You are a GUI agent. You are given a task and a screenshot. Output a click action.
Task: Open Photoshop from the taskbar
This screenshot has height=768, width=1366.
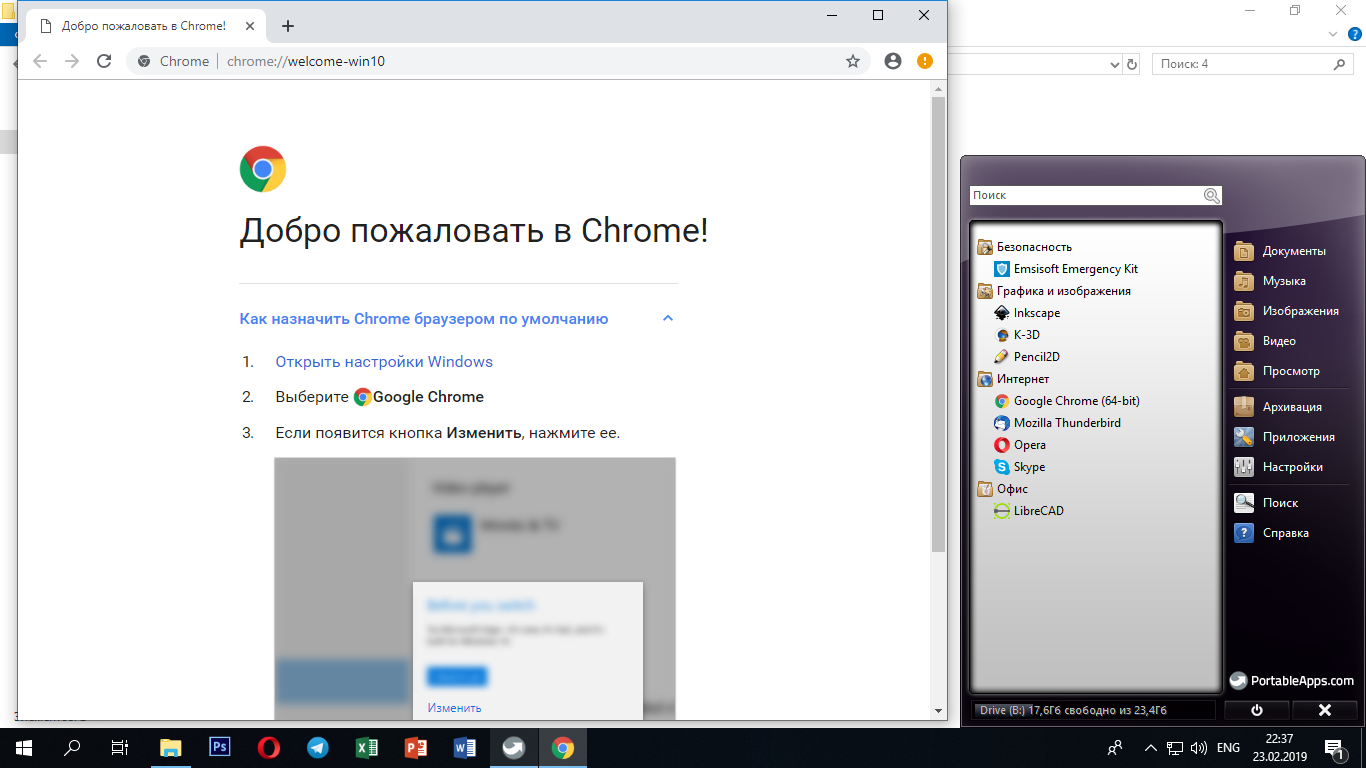tap(220, 747)
